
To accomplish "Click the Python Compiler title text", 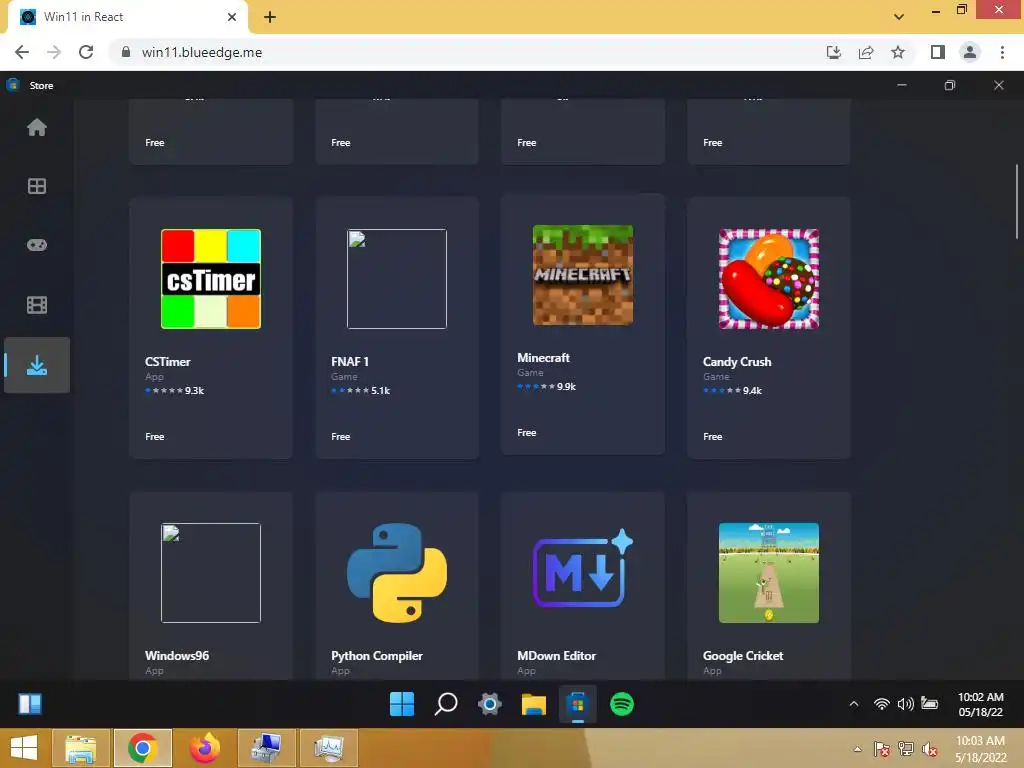I will [x=377, y=656].
